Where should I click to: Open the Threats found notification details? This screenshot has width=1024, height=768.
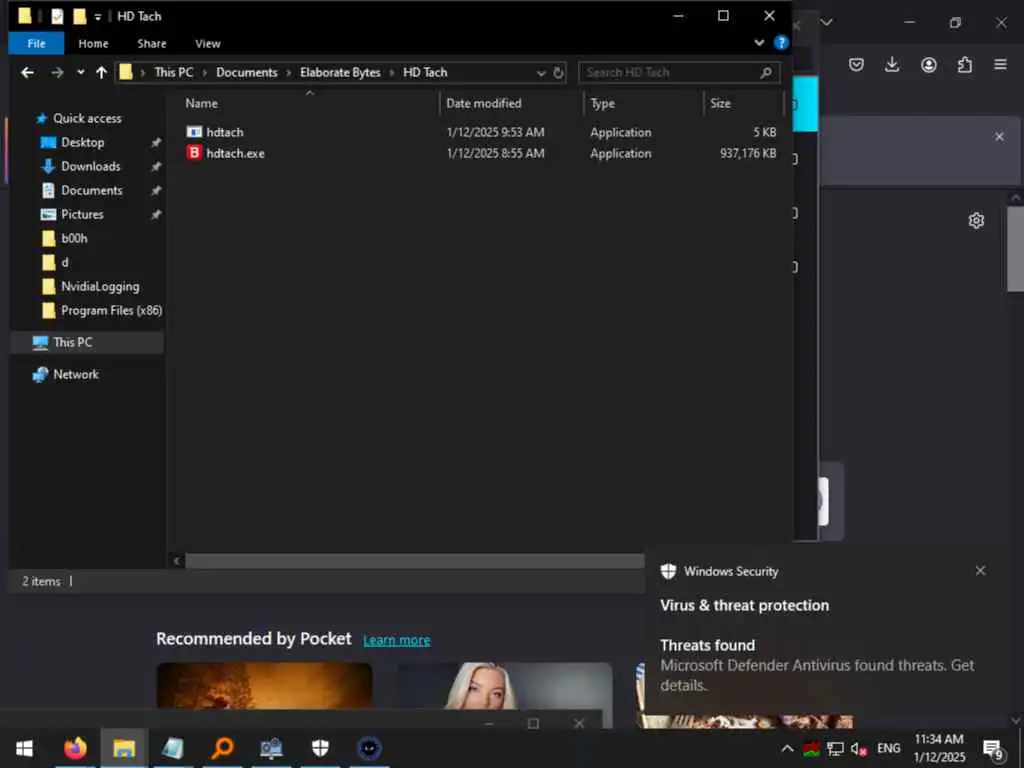pos(816,665)
